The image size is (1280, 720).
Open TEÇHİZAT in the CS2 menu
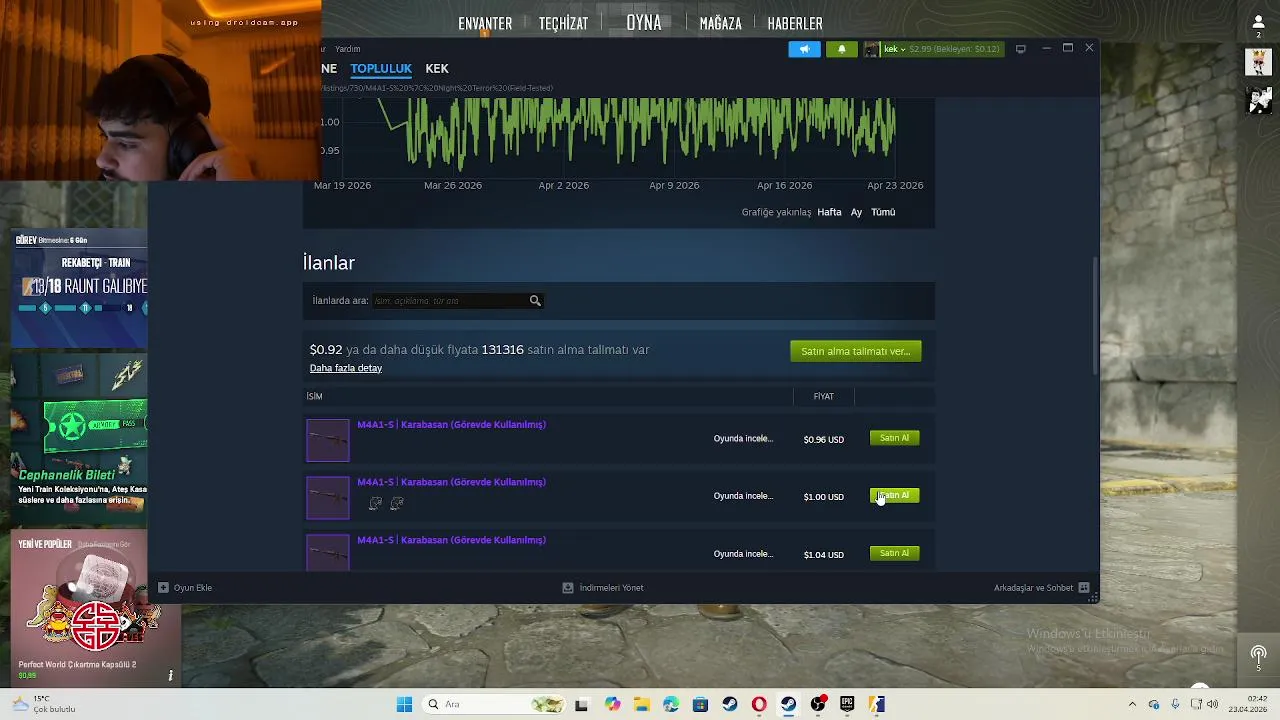click(563, 23)
